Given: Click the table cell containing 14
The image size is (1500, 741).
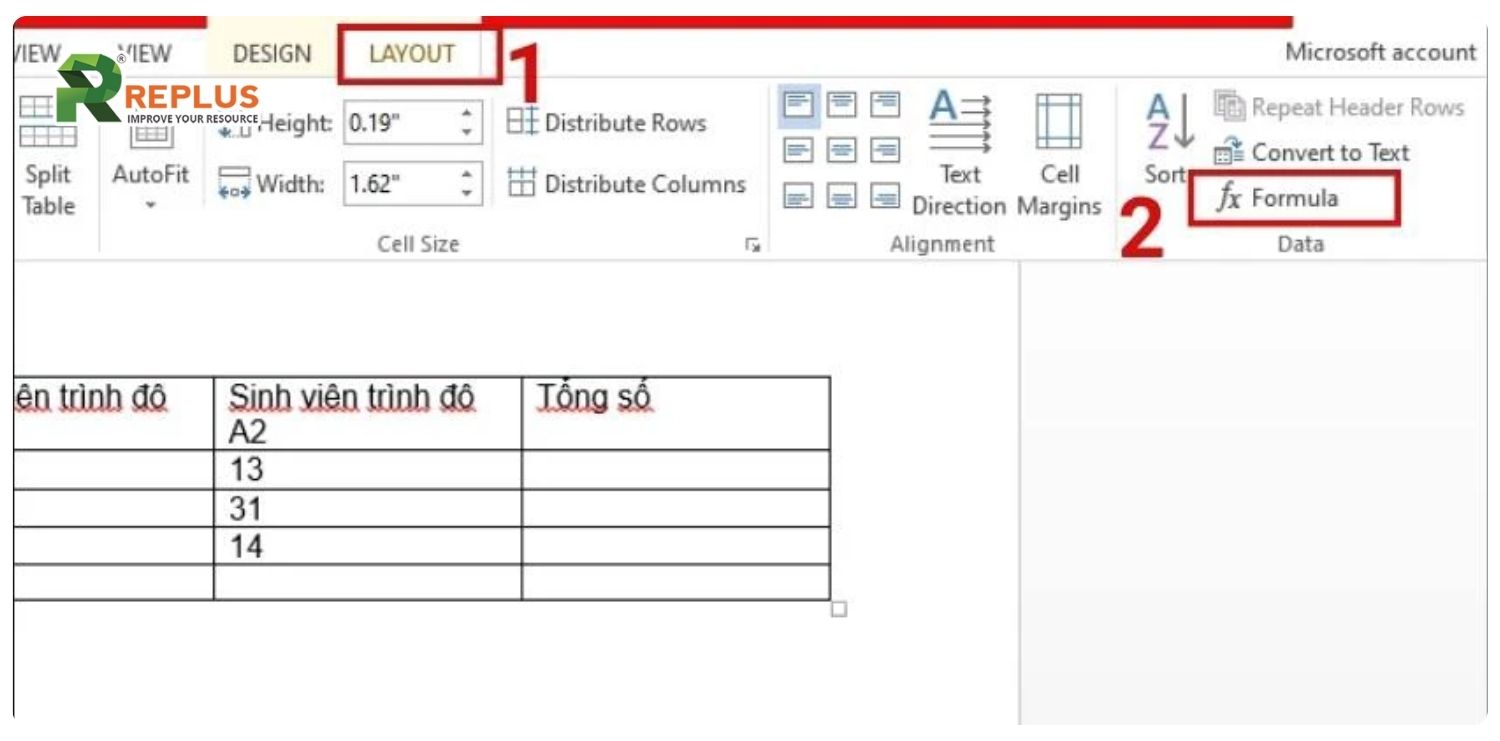Looking at the screenshot, I should [x=368, y=546].
